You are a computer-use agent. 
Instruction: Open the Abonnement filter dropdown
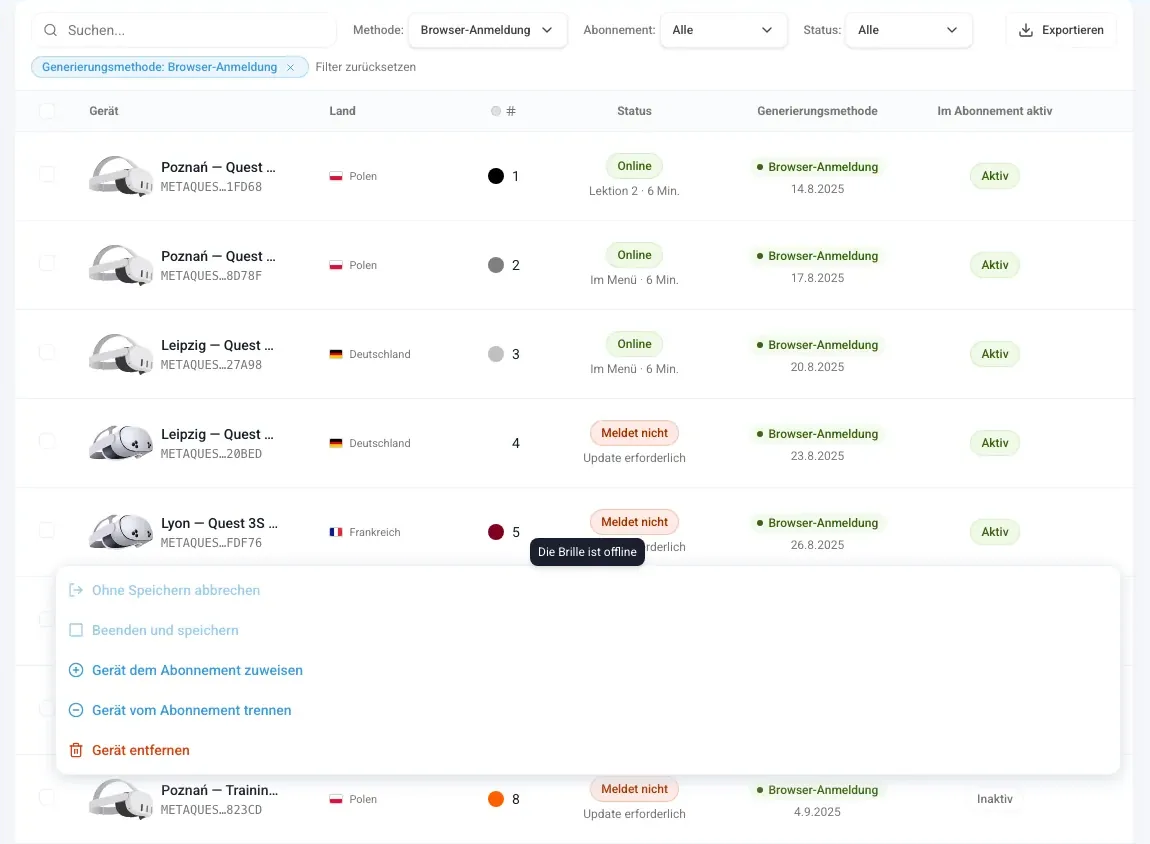click(x=723, y=30)
